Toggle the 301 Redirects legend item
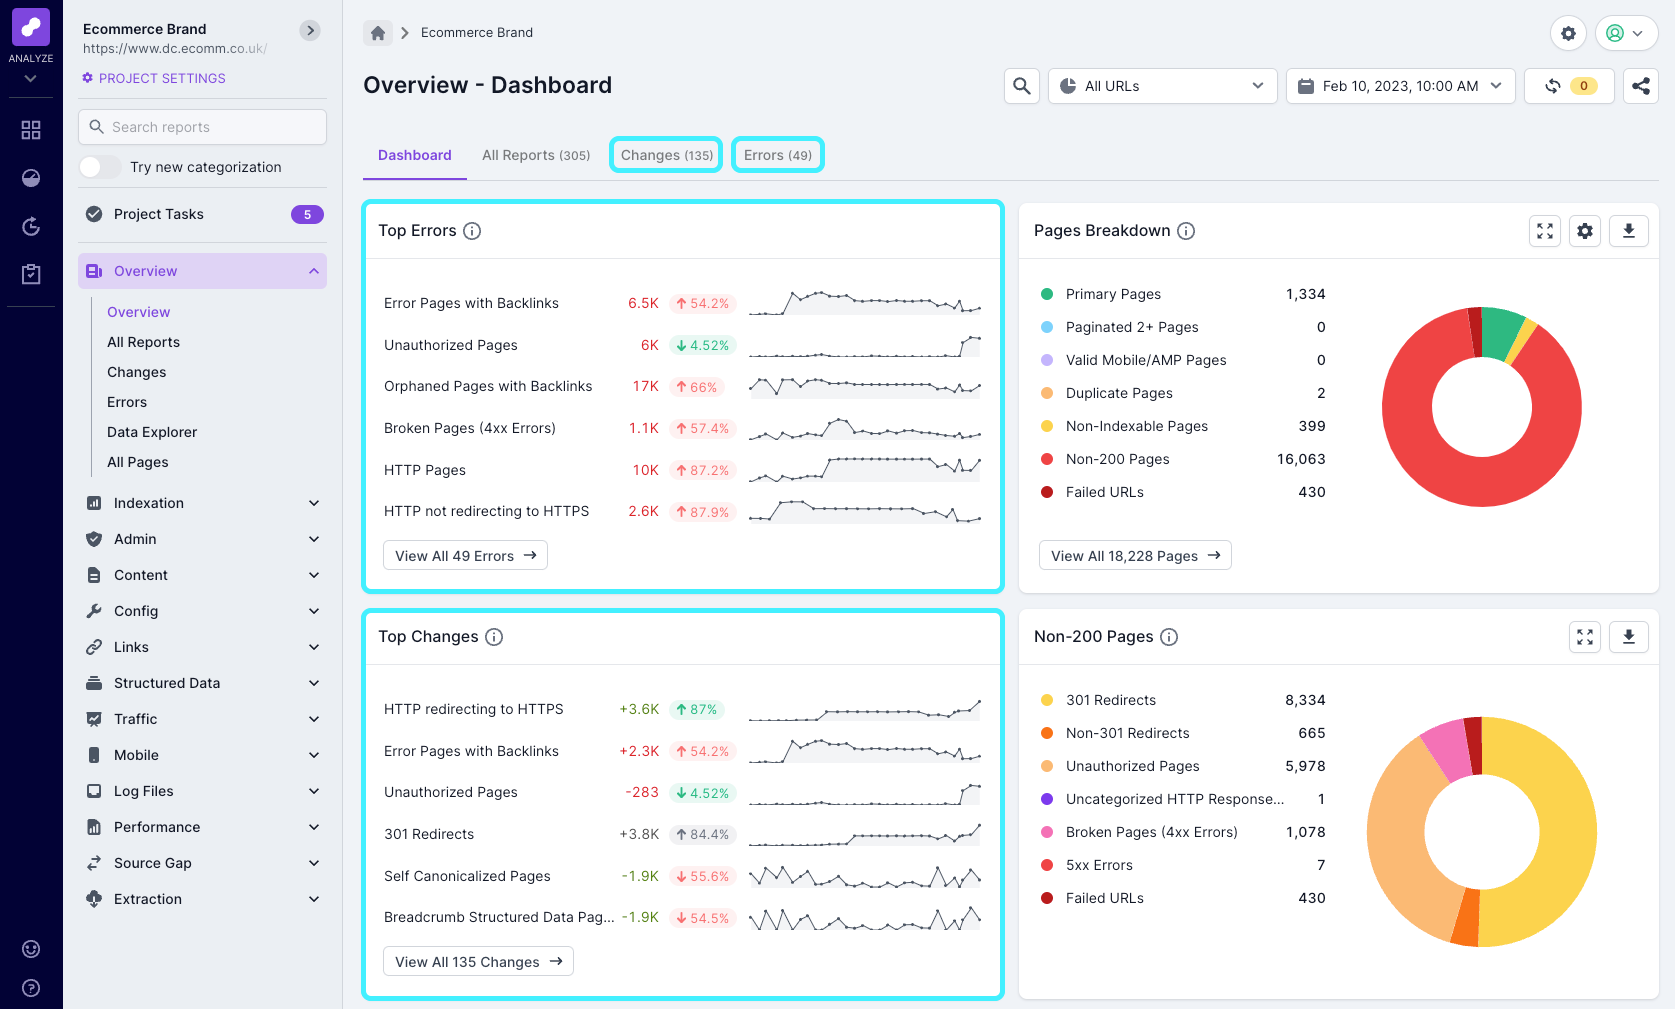1675x1009 pixels. (x=1110, y=700)
